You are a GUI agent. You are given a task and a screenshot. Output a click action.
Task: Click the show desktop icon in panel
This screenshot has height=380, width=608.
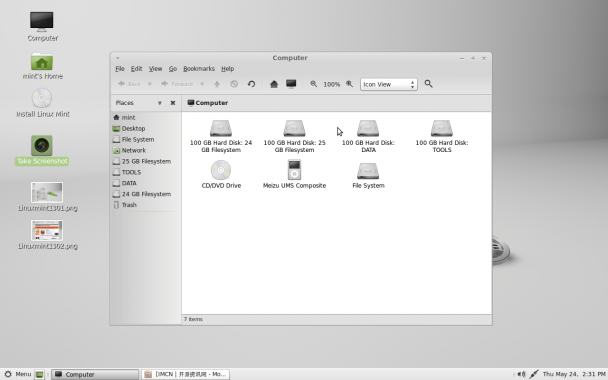(39, 374)
